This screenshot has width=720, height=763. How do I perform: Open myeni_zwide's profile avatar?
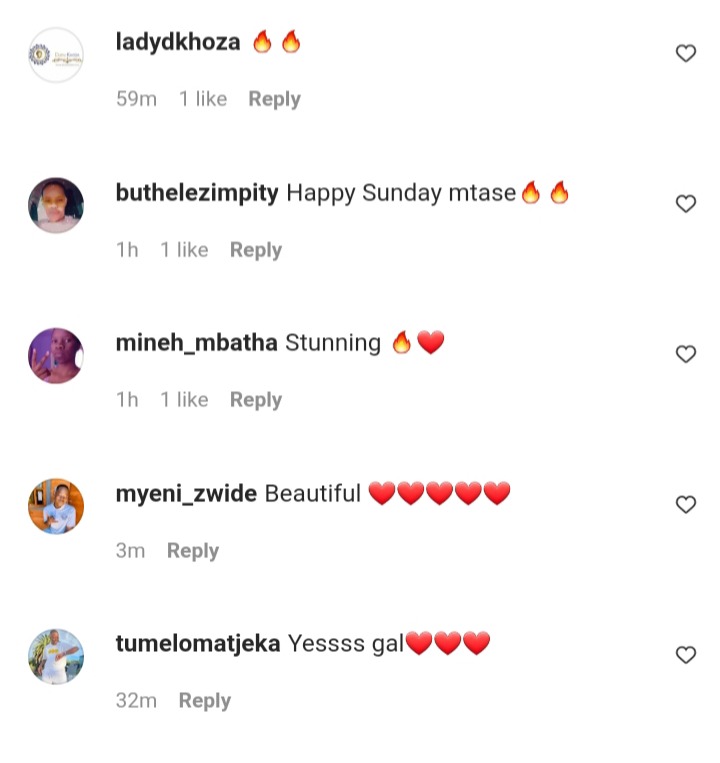[56, 506]
